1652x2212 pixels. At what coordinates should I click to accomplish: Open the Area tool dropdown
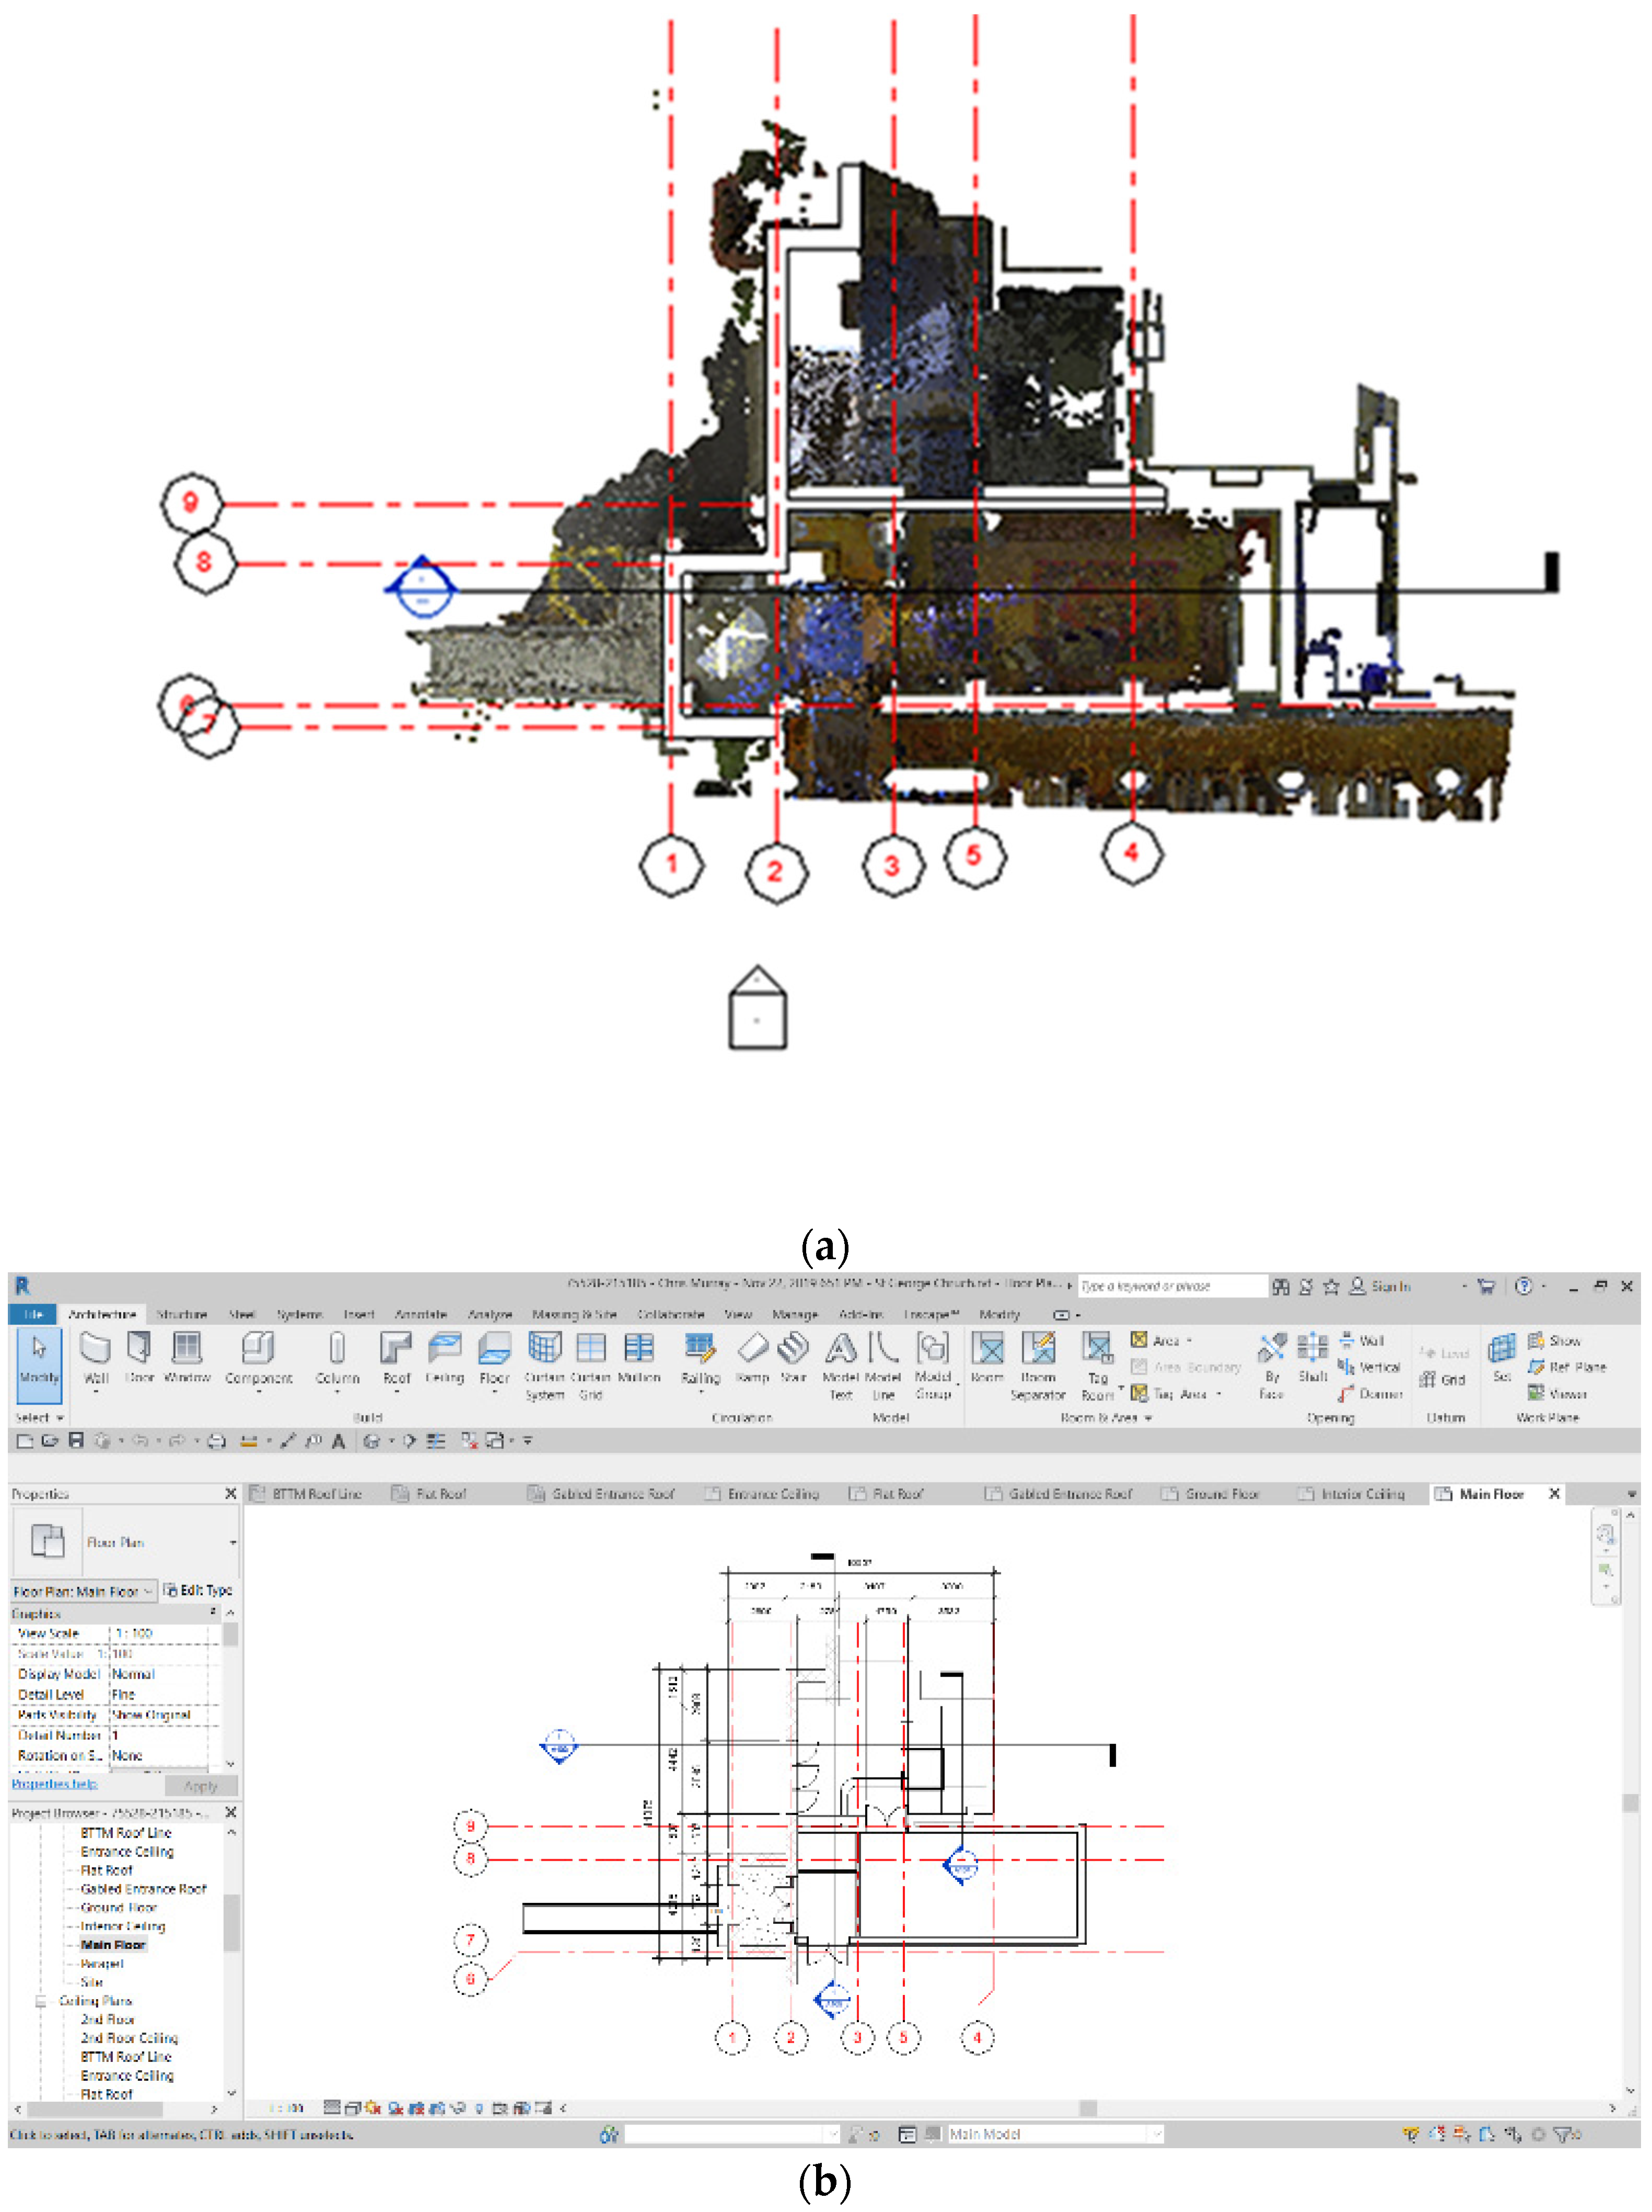pyautogui.click(x=1189, y=1341)
